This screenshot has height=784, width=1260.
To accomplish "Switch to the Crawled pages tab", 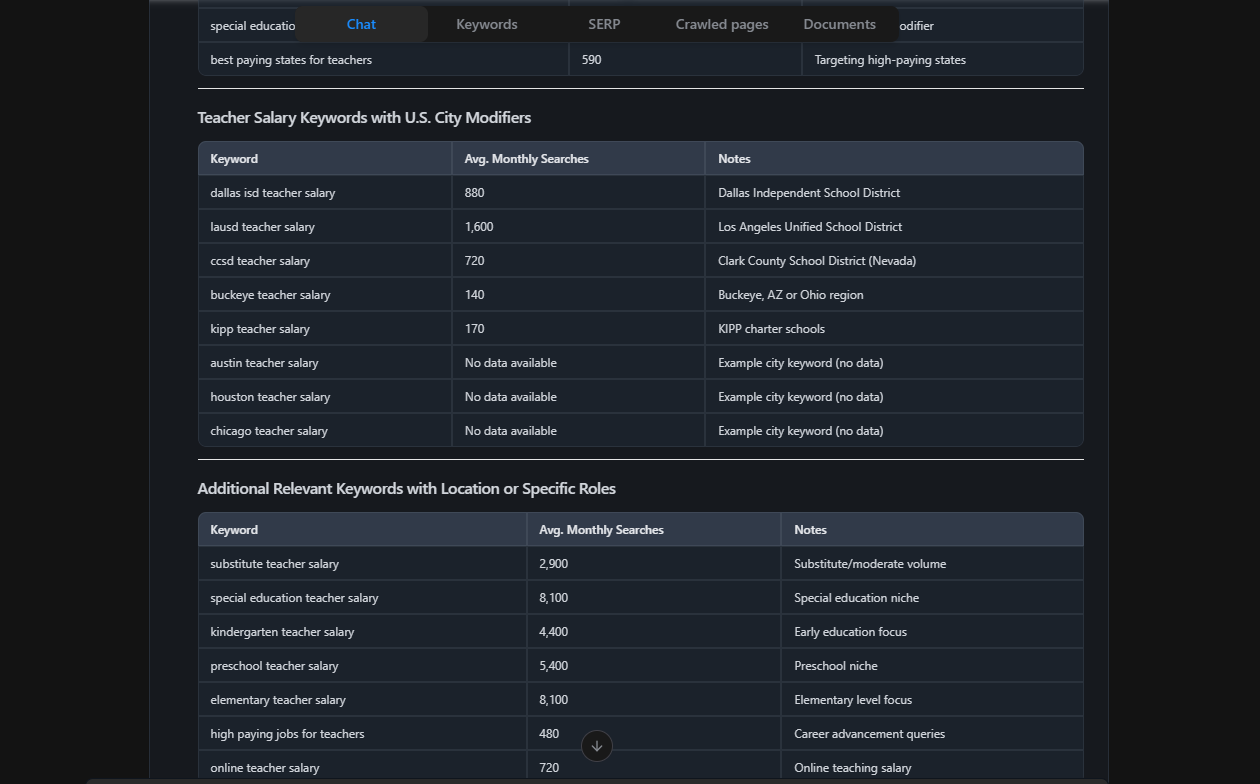I will pos(721,24).
